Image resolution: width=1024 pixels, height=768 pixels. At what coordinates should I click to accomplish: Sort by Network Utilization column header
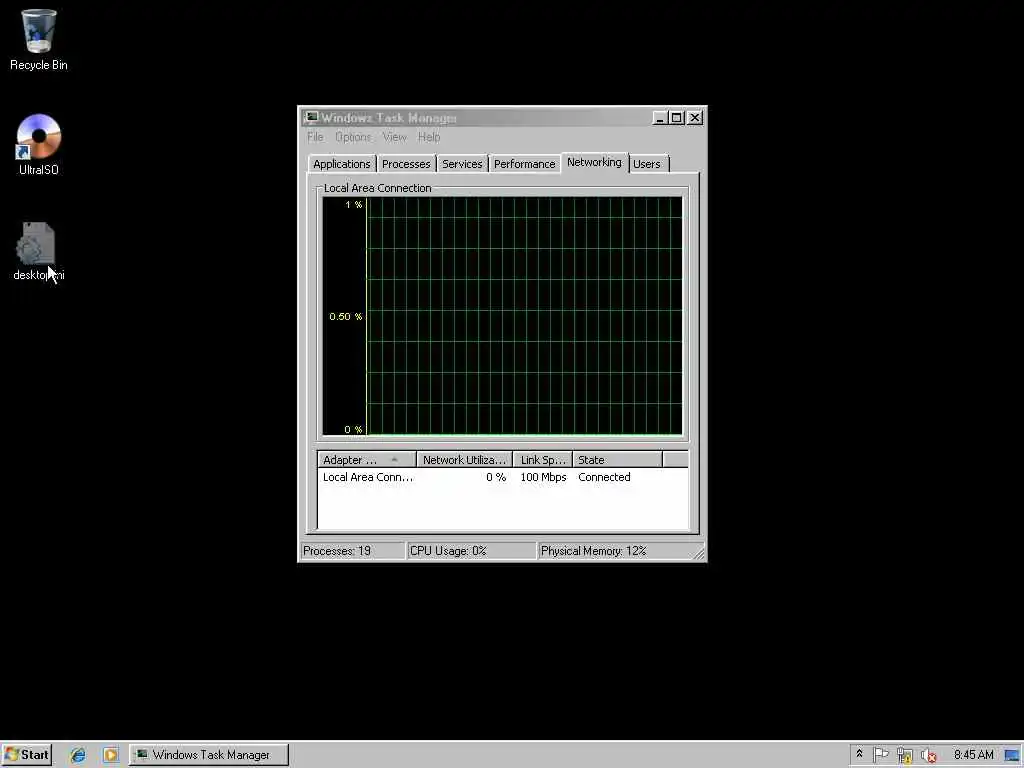[464, 460]
